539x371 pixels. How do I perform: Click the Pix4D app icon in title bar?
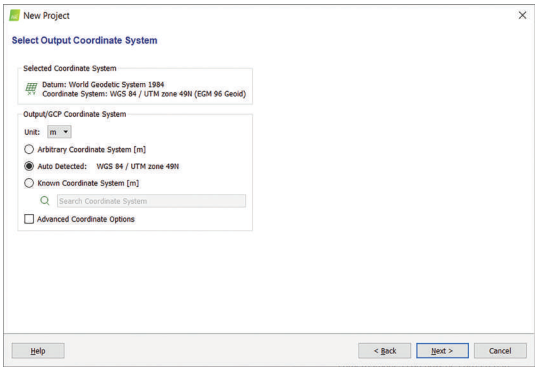click(x=14, y=15)
